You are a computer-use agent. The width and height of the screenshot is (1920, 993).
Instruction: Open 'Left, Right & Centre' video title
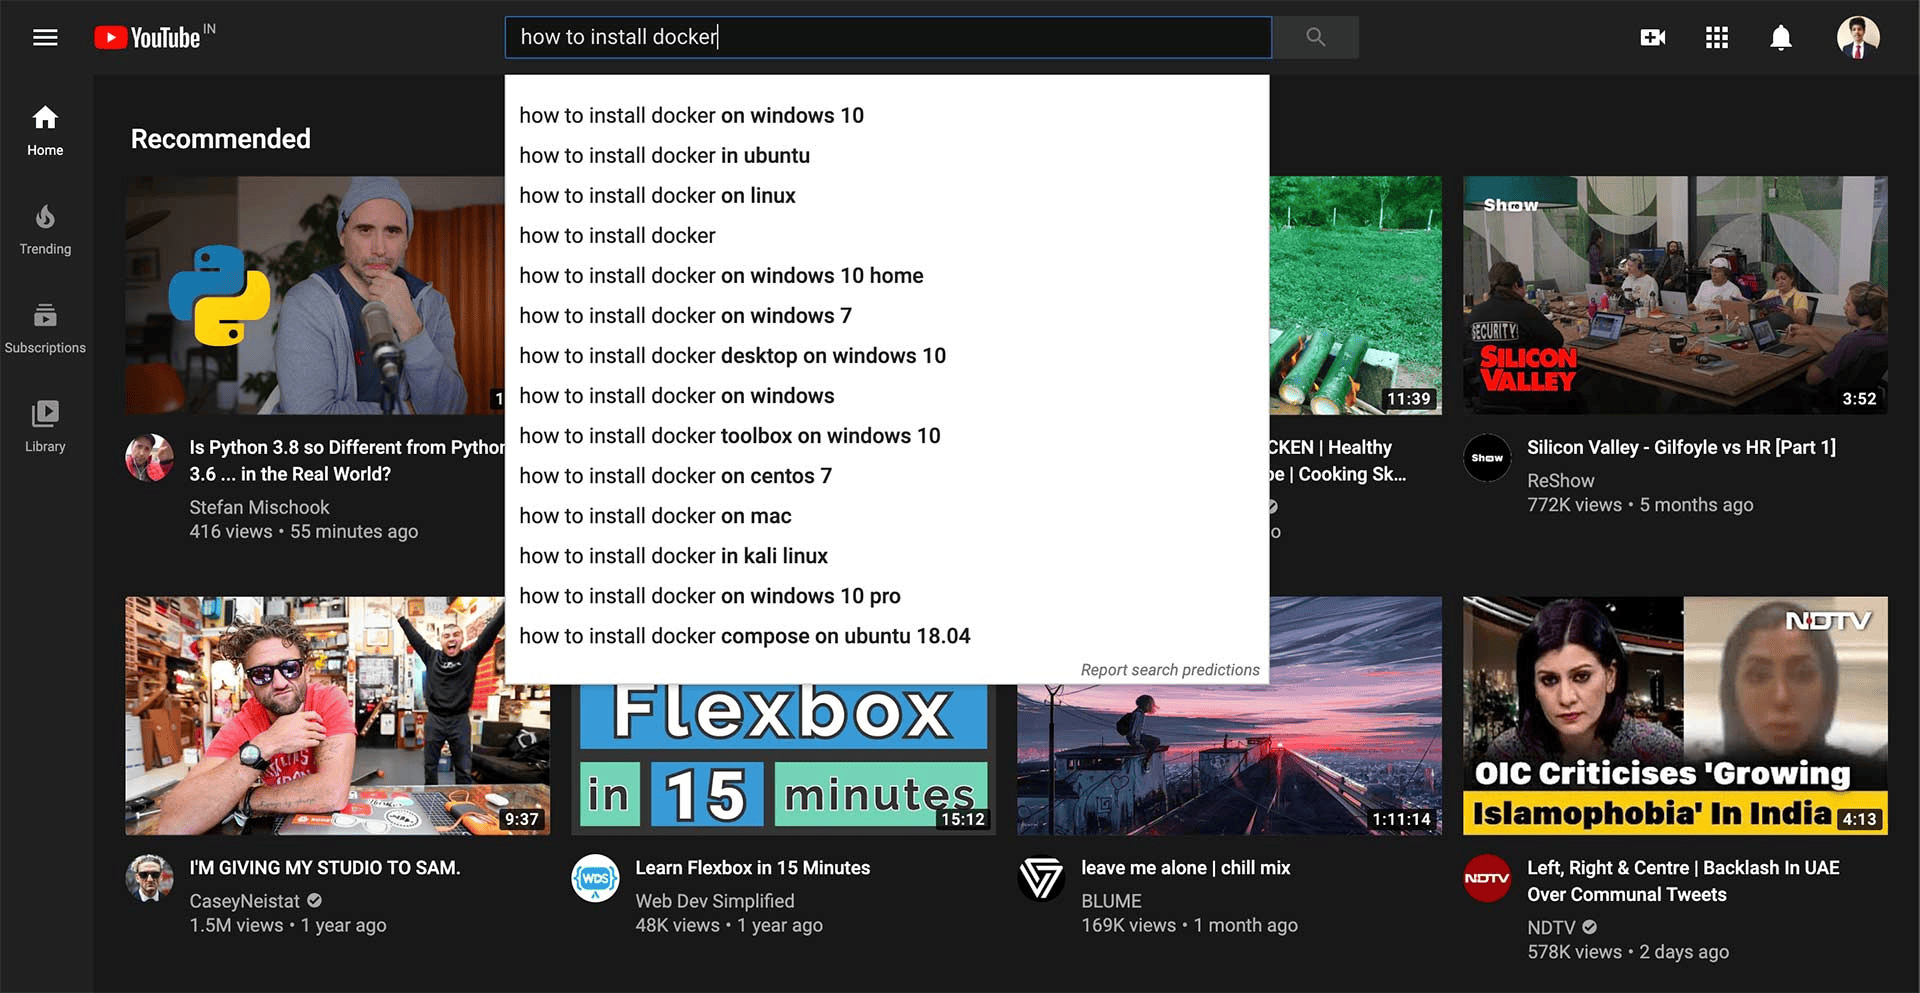tap(1683, 881)
